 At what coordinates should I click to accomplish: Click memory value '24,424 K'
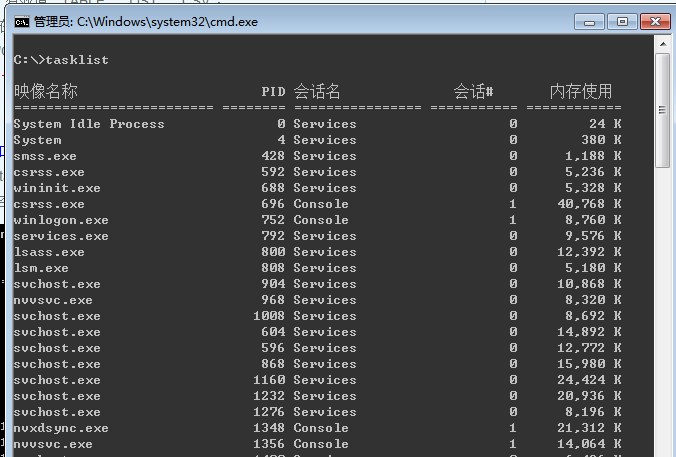[x=589, y=380]
